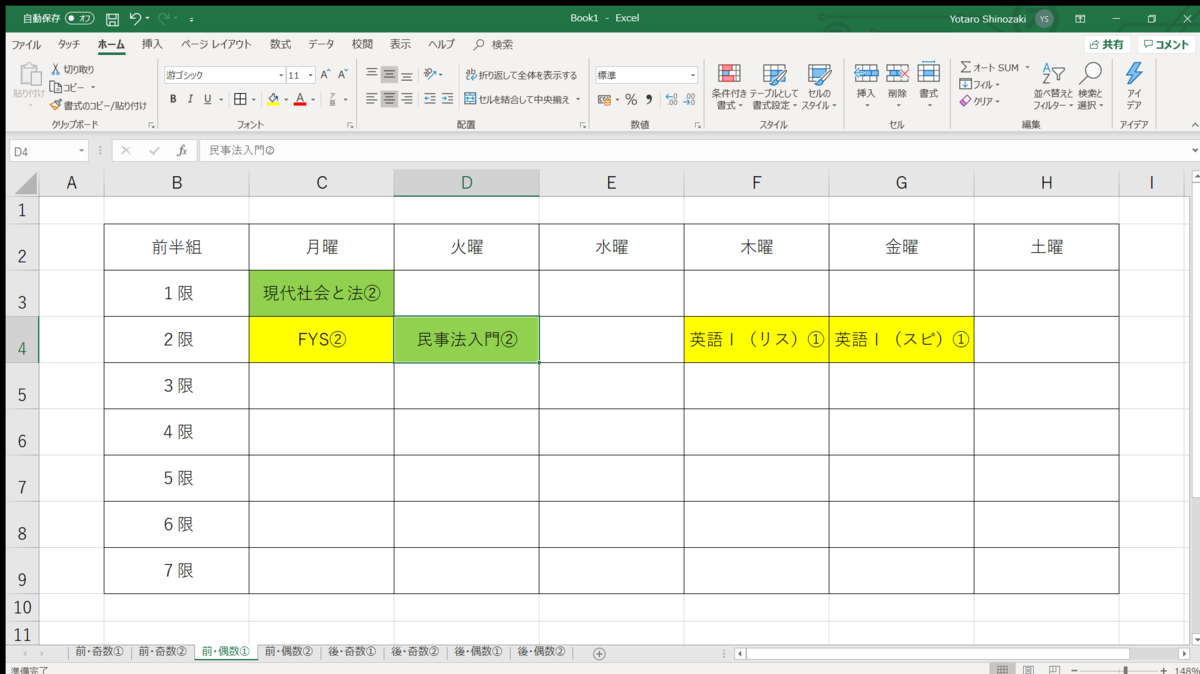Click the orientation text angle icon
This screenshot has width=1200, height=674.
[430, 75]
